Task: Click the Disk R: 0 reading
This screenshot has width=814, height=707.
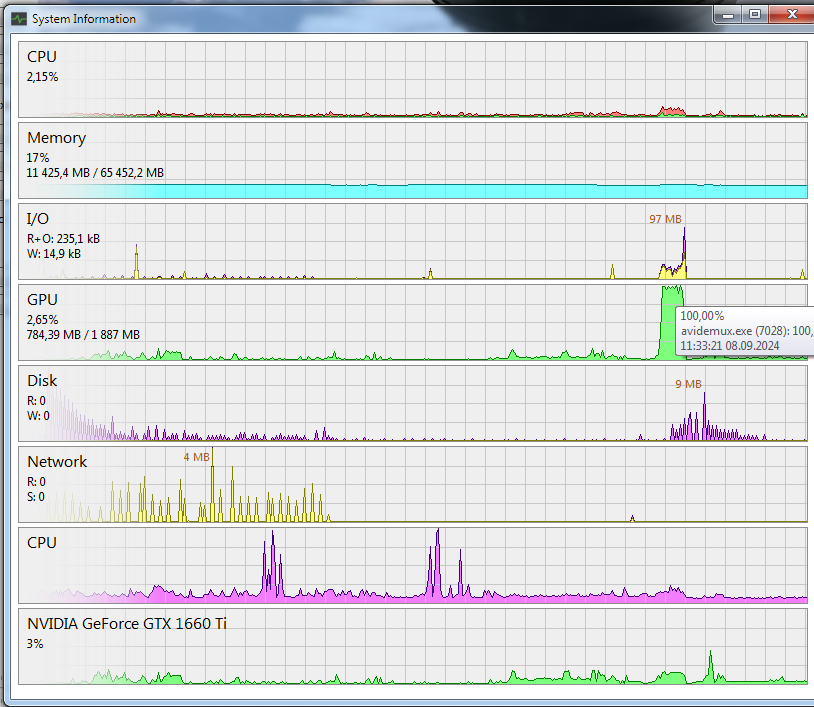Action: click(36, 401)
